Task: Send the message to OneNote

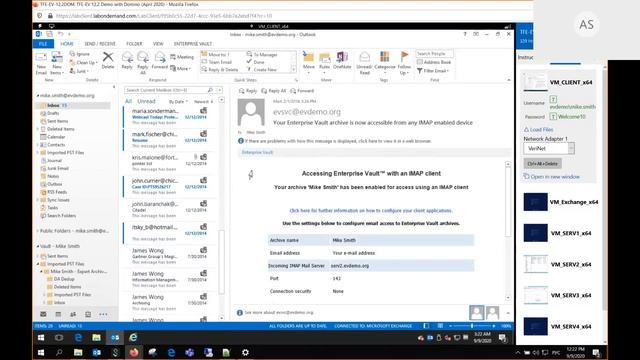Action: coord(342,60)
